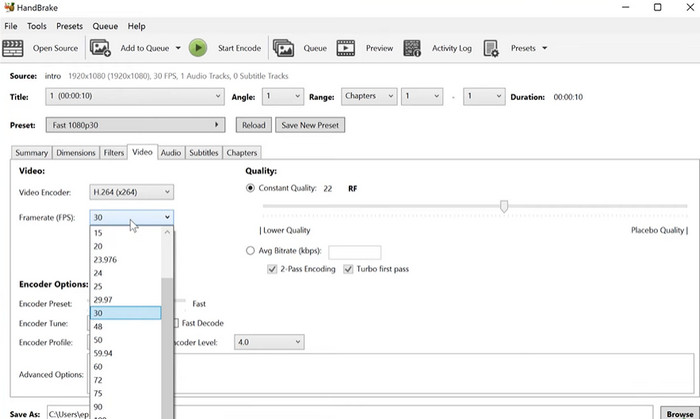This screenshot has width=700, height=419.
Task: Open the Tools menu
Action: (x=37, y=26)
